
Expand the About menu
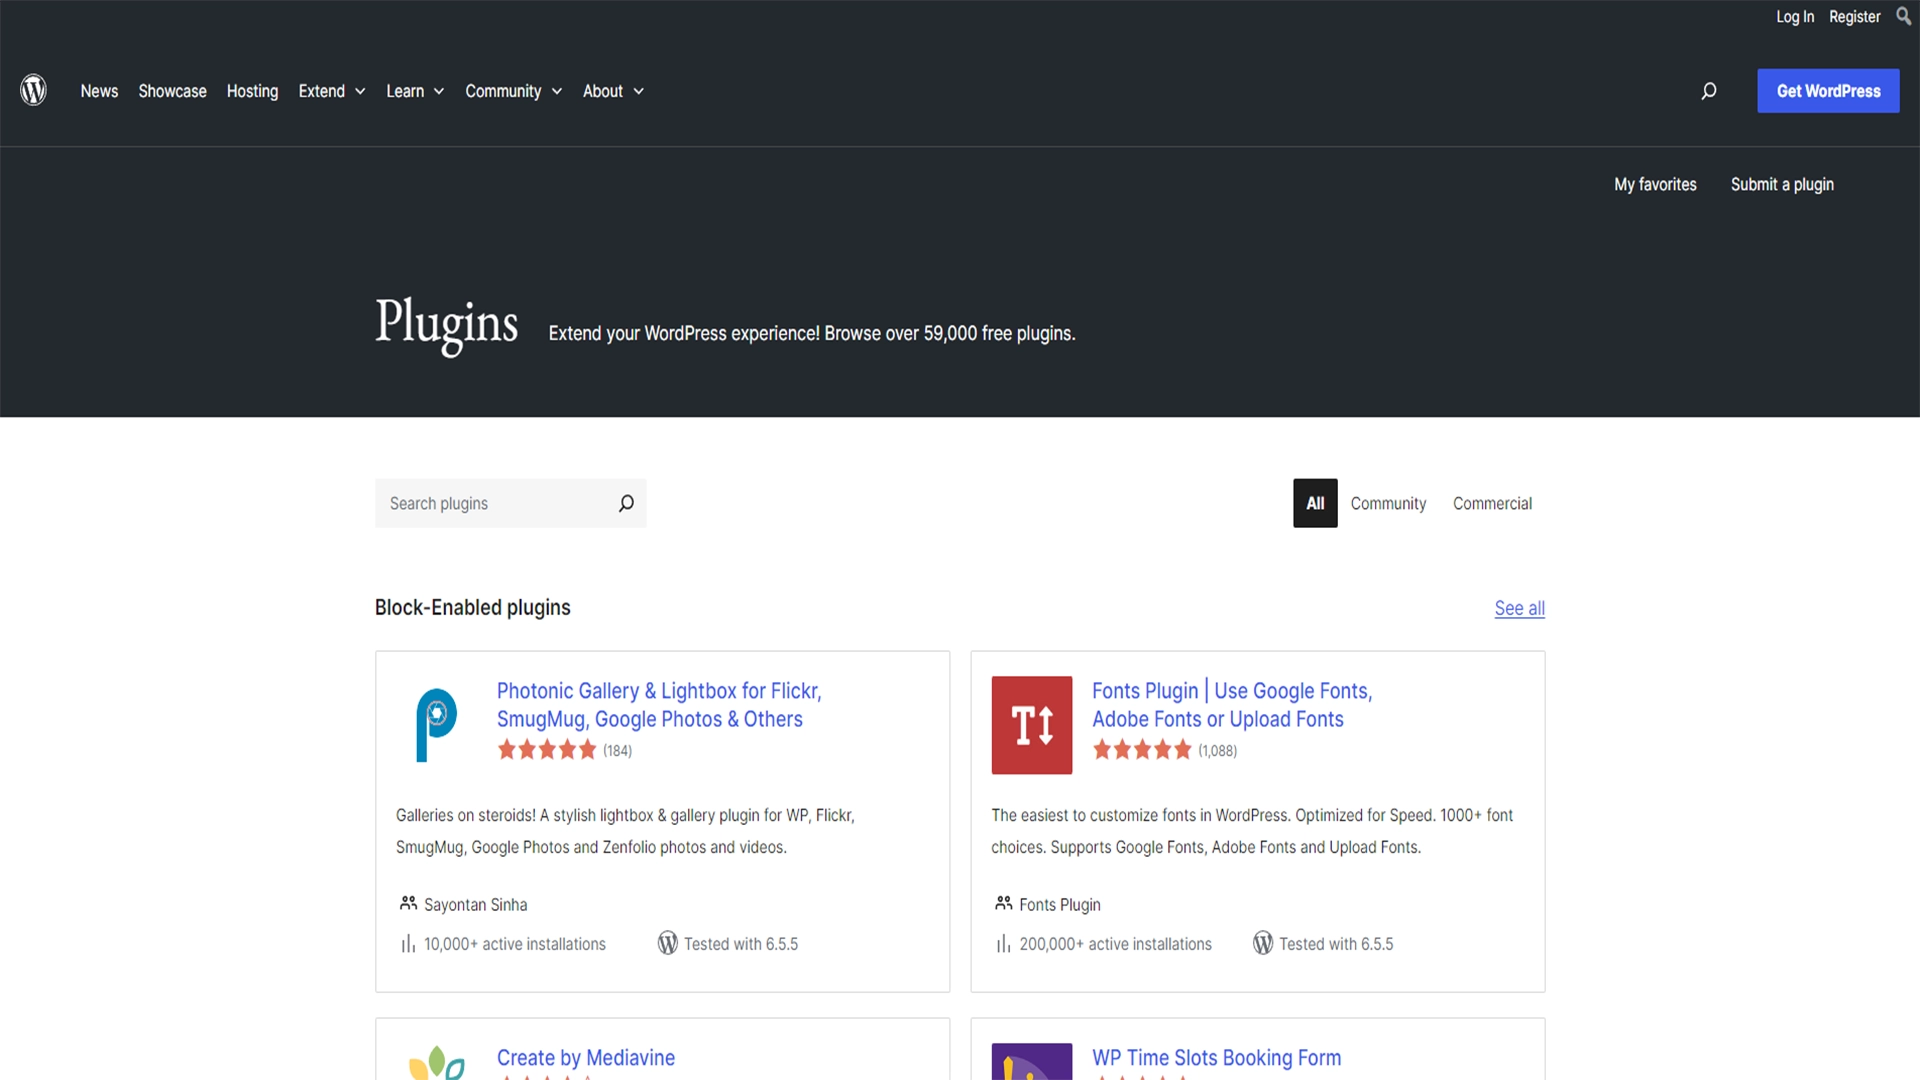(613, 91)
